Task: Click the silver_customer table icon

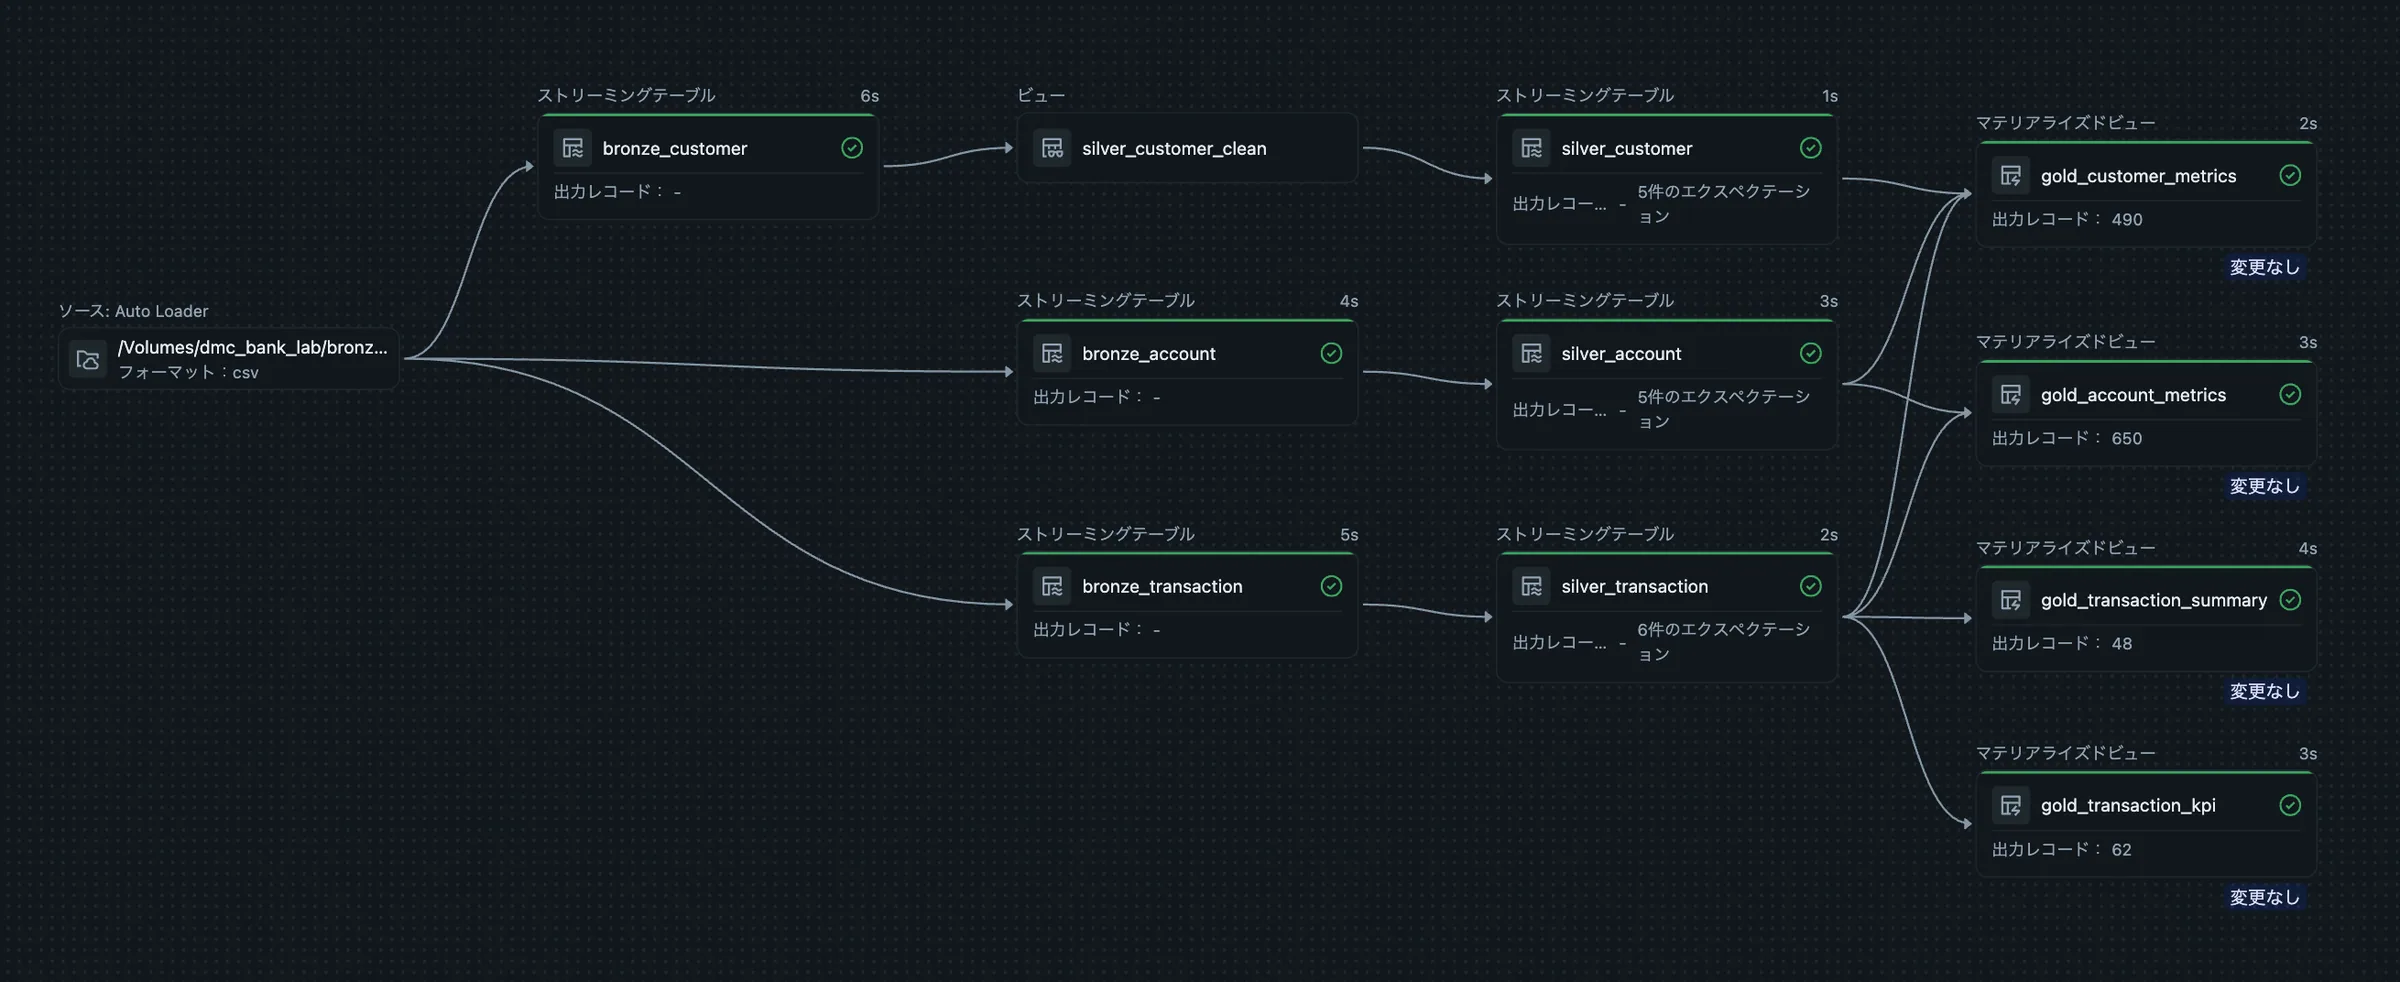Action: click(1531, 148)
